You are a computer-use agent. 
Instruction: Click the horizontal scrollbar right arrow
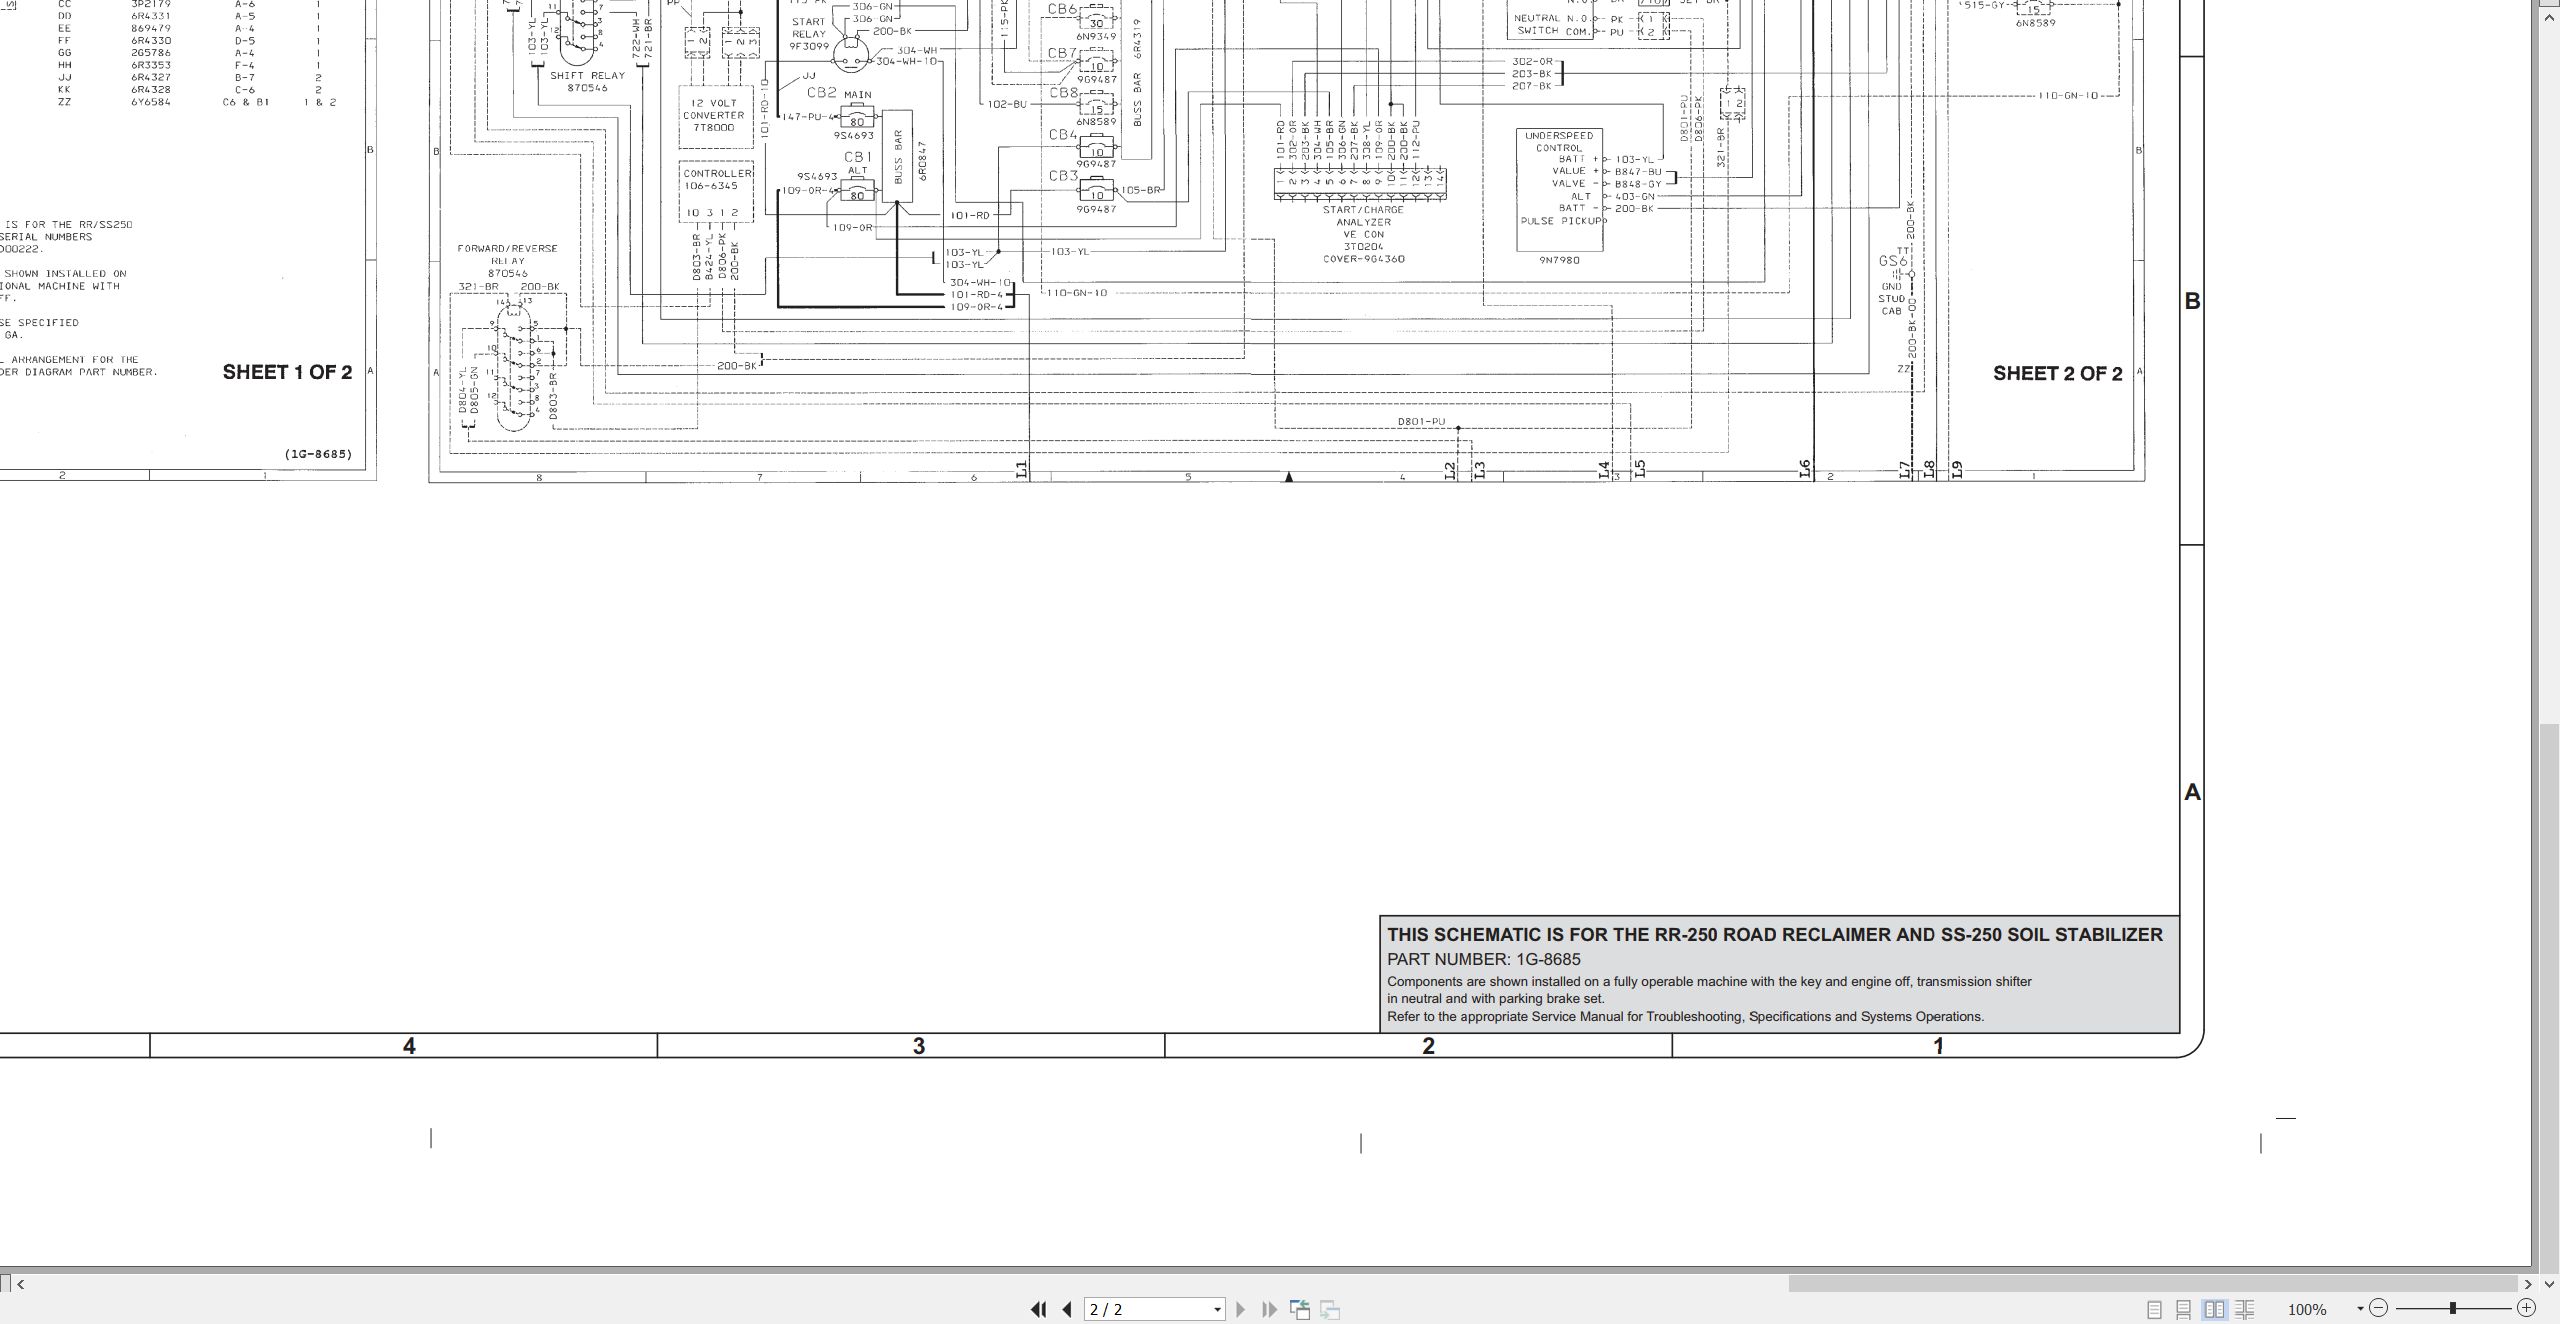[x=2528, y=1284]
